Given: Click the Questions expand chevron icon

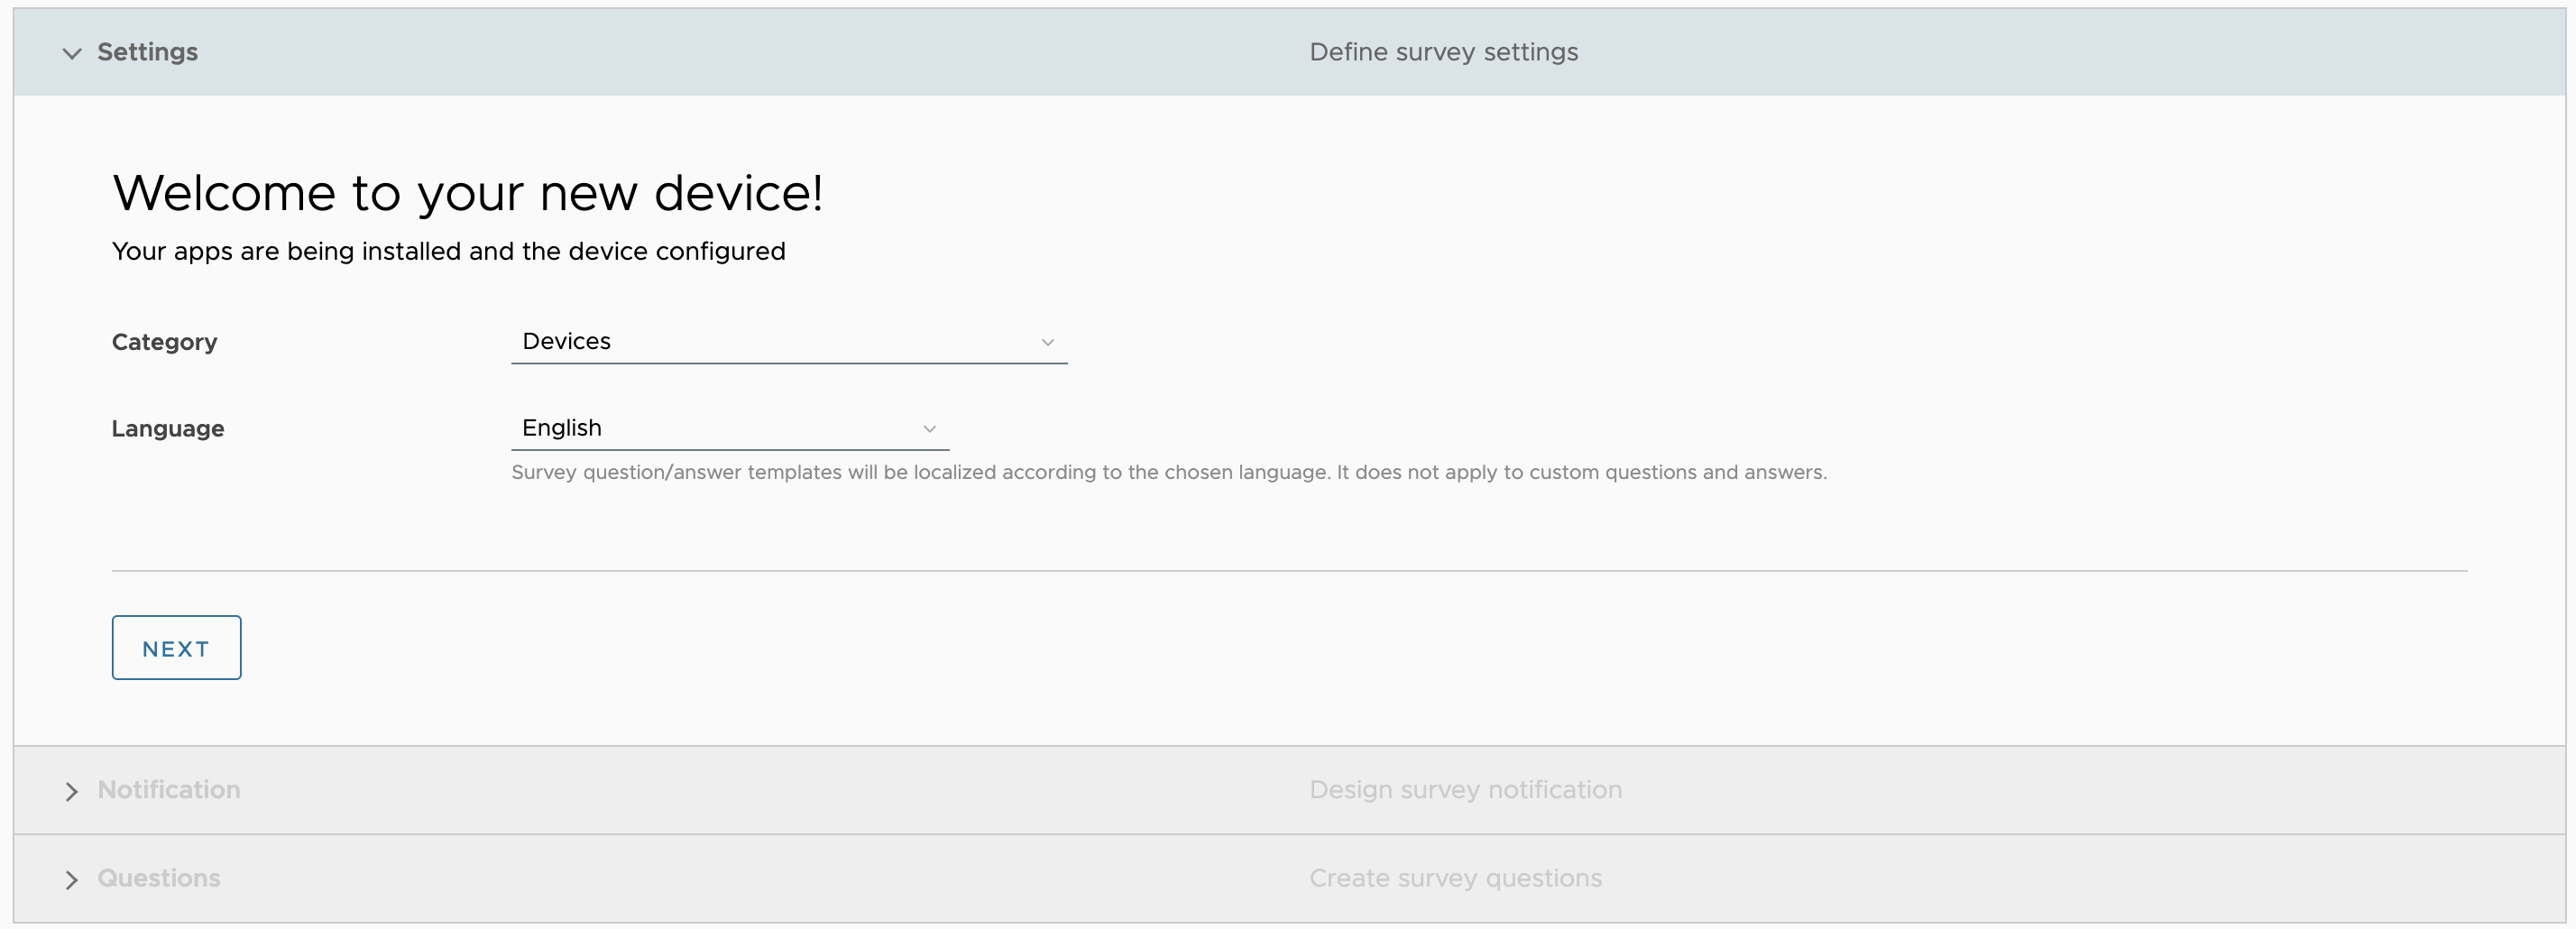Looking at the screenshot, I should click(71, 879).
